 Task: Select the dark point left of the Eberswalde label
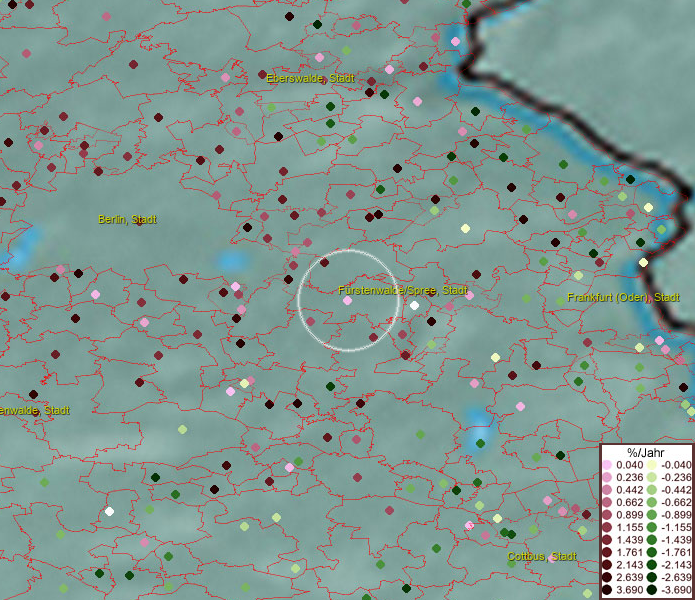pyautogui.click(x=262, y=74)
